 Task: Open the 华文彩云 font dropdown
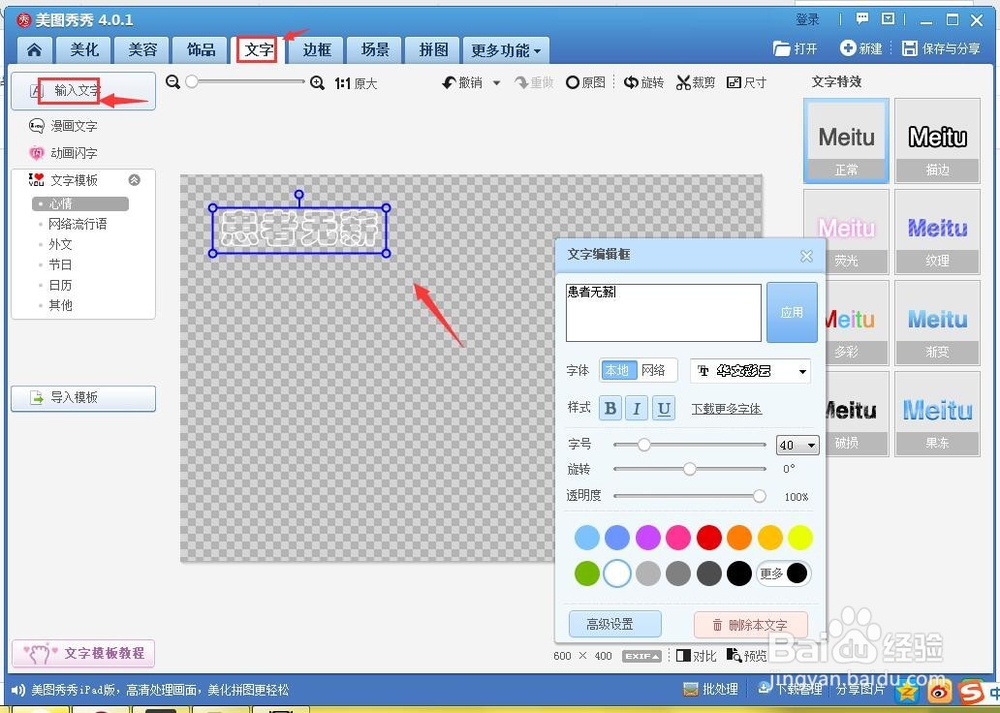(750, 371)
